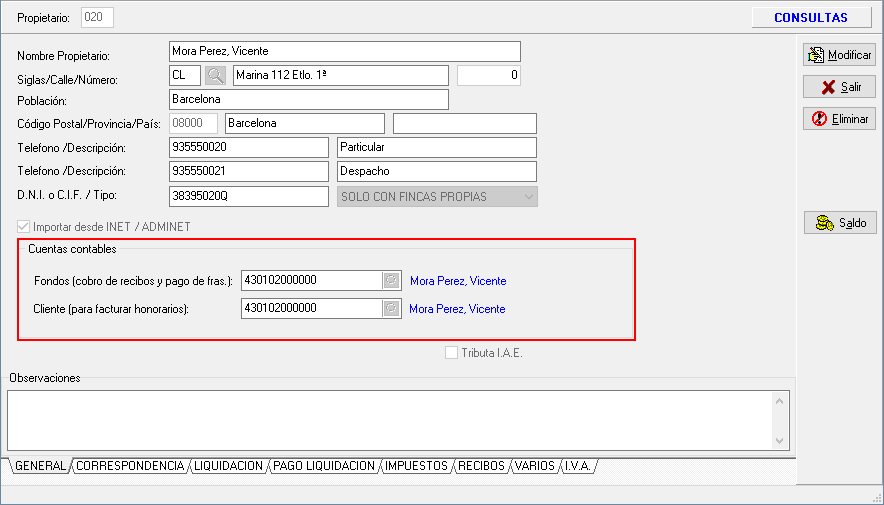Click the Particular description field
Image resolution: width=884 pixels, height=505 pixels.
pyautogui.click(x=437, y=148)
